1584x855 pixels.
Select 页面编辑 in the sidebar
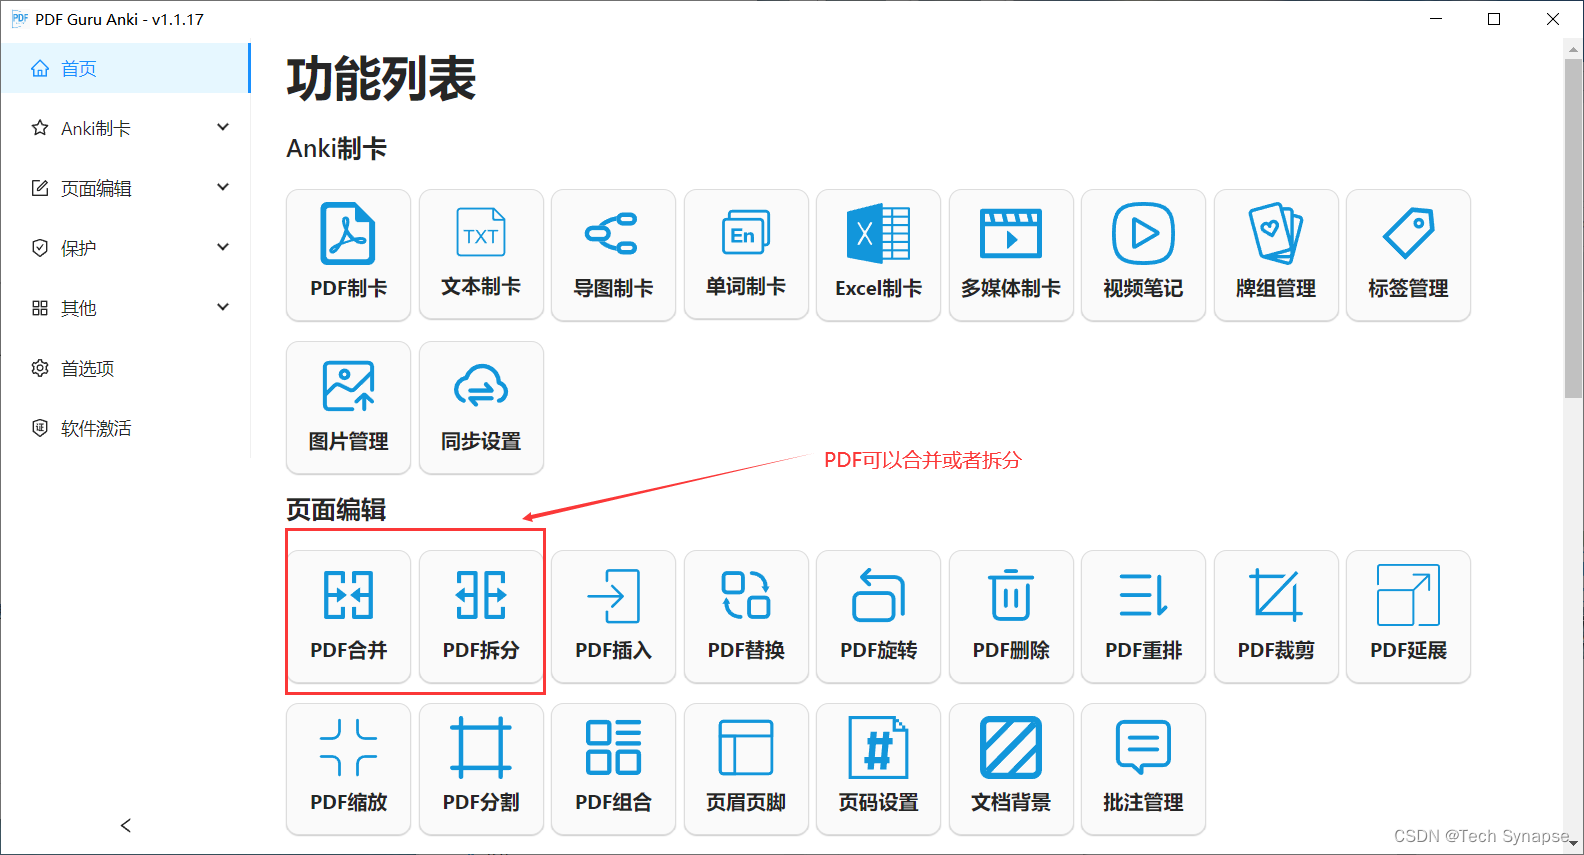[x=125, y=188]
